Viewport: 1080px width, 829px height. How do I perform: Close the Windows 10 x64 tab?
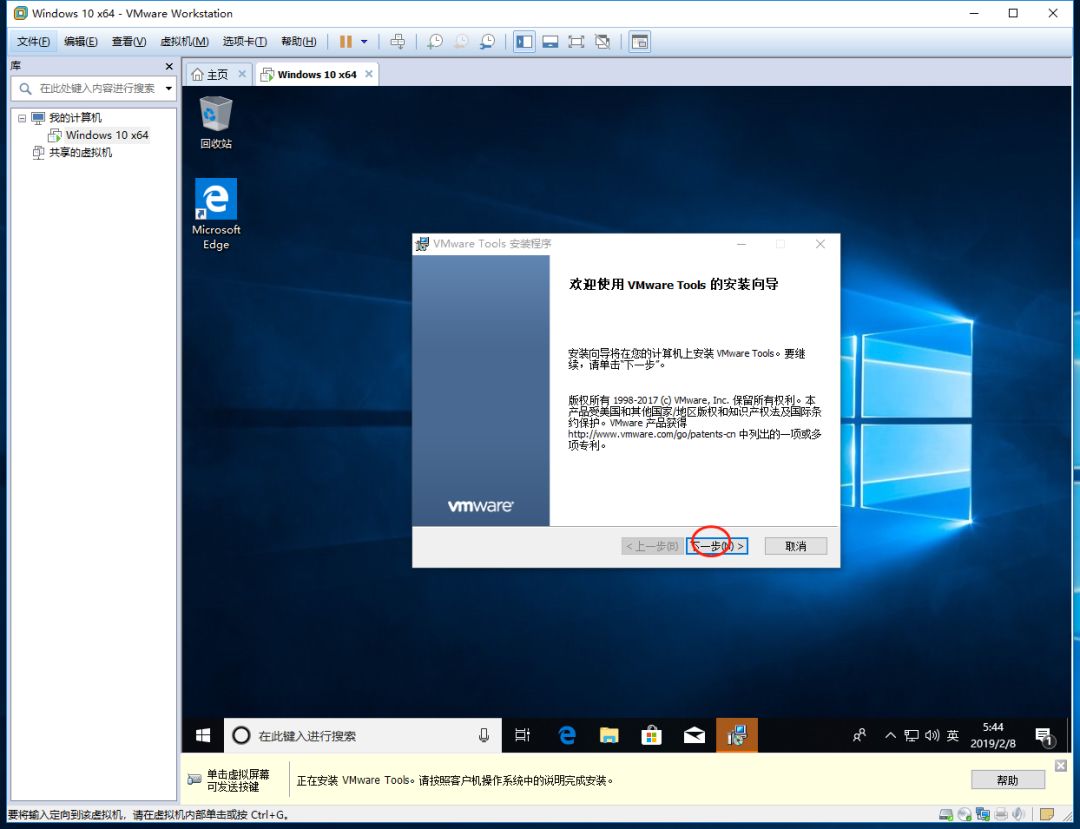click(369, 74)
